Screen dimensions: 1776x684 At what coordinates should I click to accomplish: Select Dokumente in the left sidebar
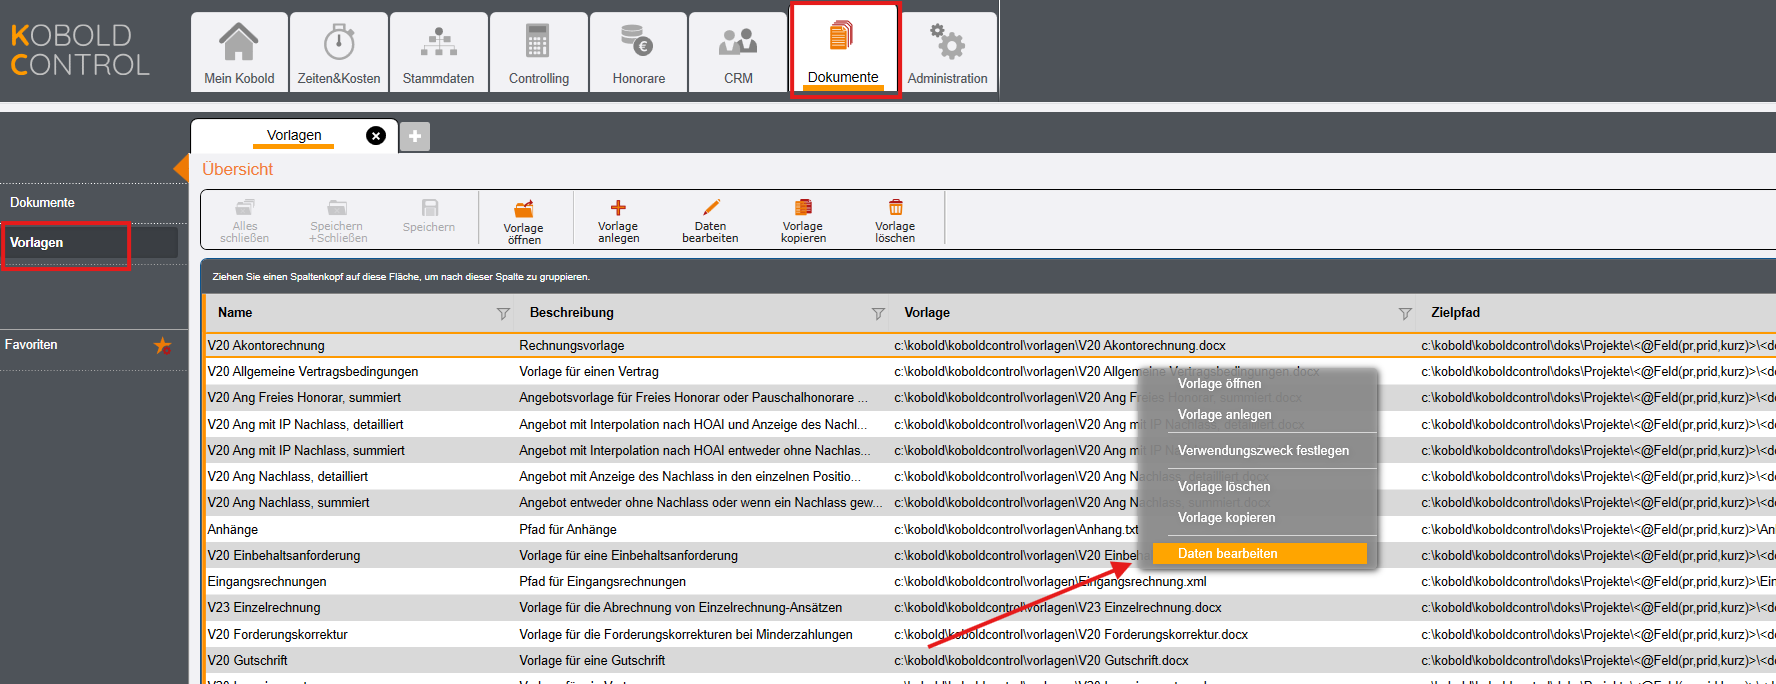pyautogui.click(x=43, y=203)
